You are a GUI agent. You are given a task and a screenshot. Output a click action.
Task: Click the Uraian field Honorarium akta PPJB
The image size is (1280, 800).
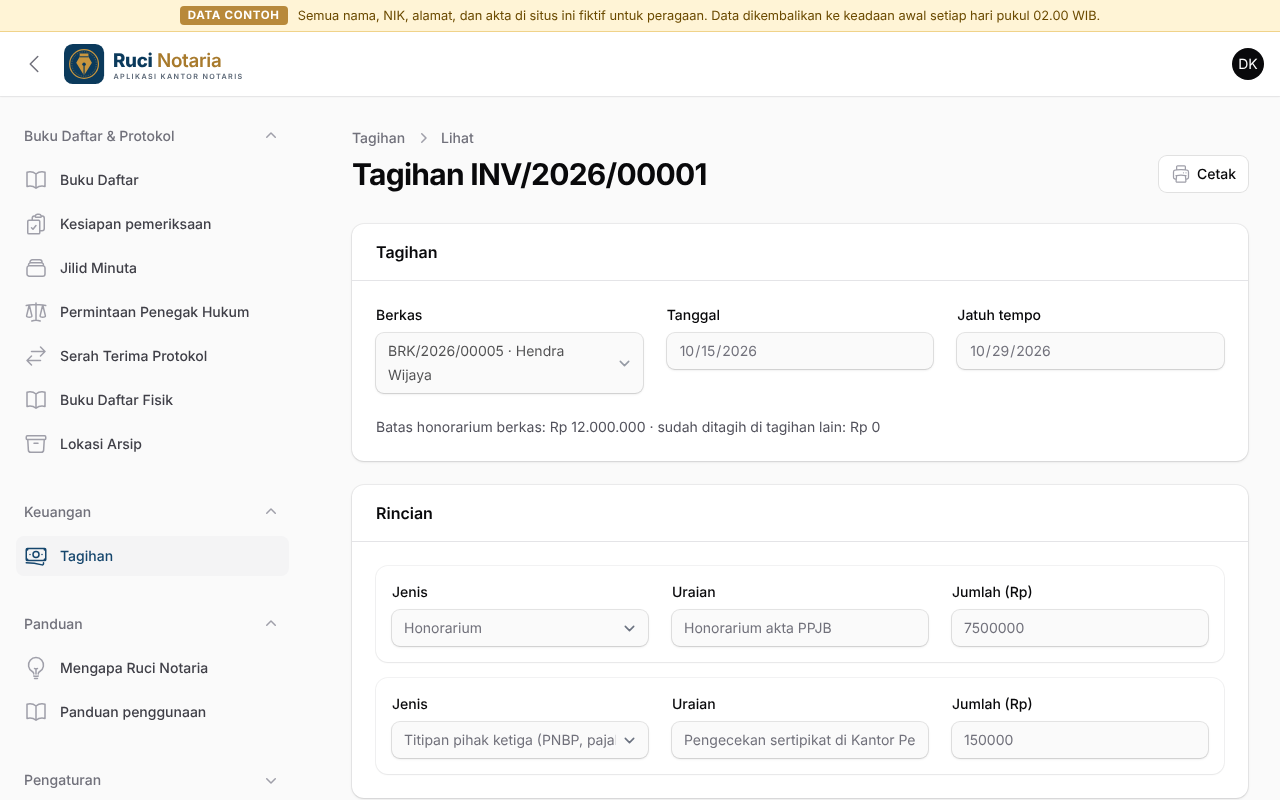800,628
